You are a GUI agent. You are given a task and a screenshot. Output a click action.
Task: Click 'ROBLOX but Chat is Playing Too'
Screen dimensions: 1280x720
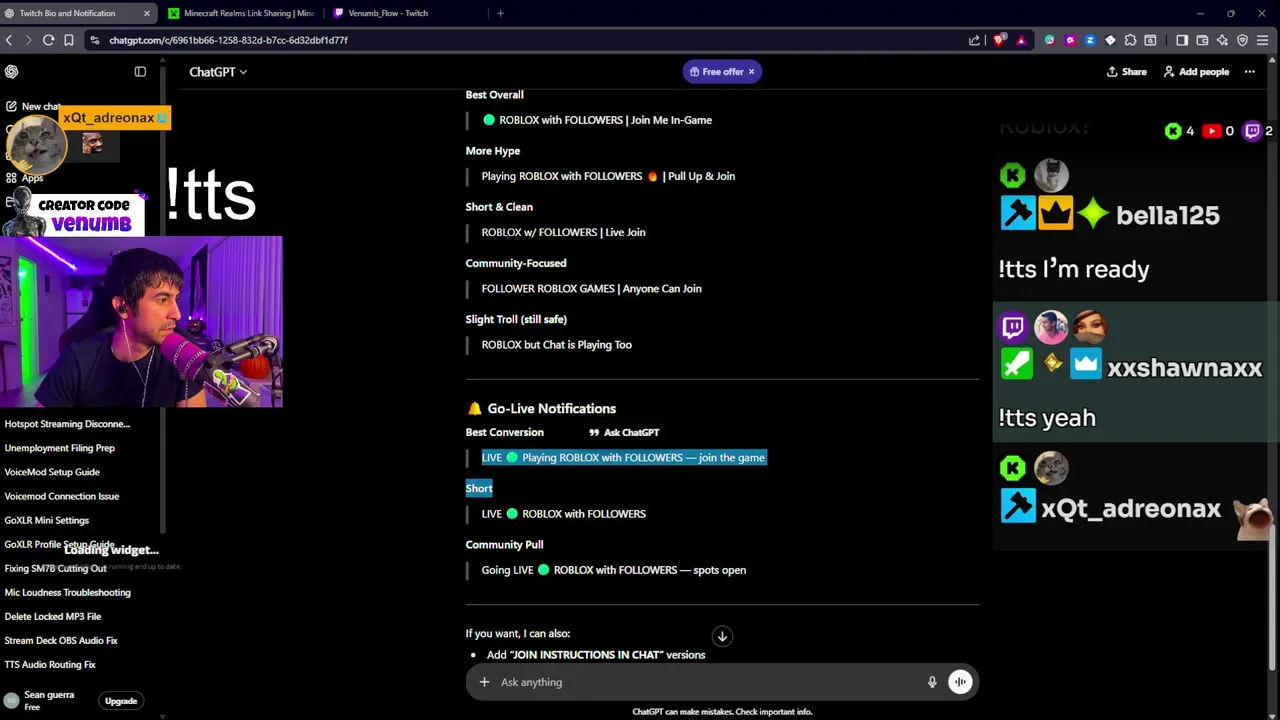pos(557,344)
